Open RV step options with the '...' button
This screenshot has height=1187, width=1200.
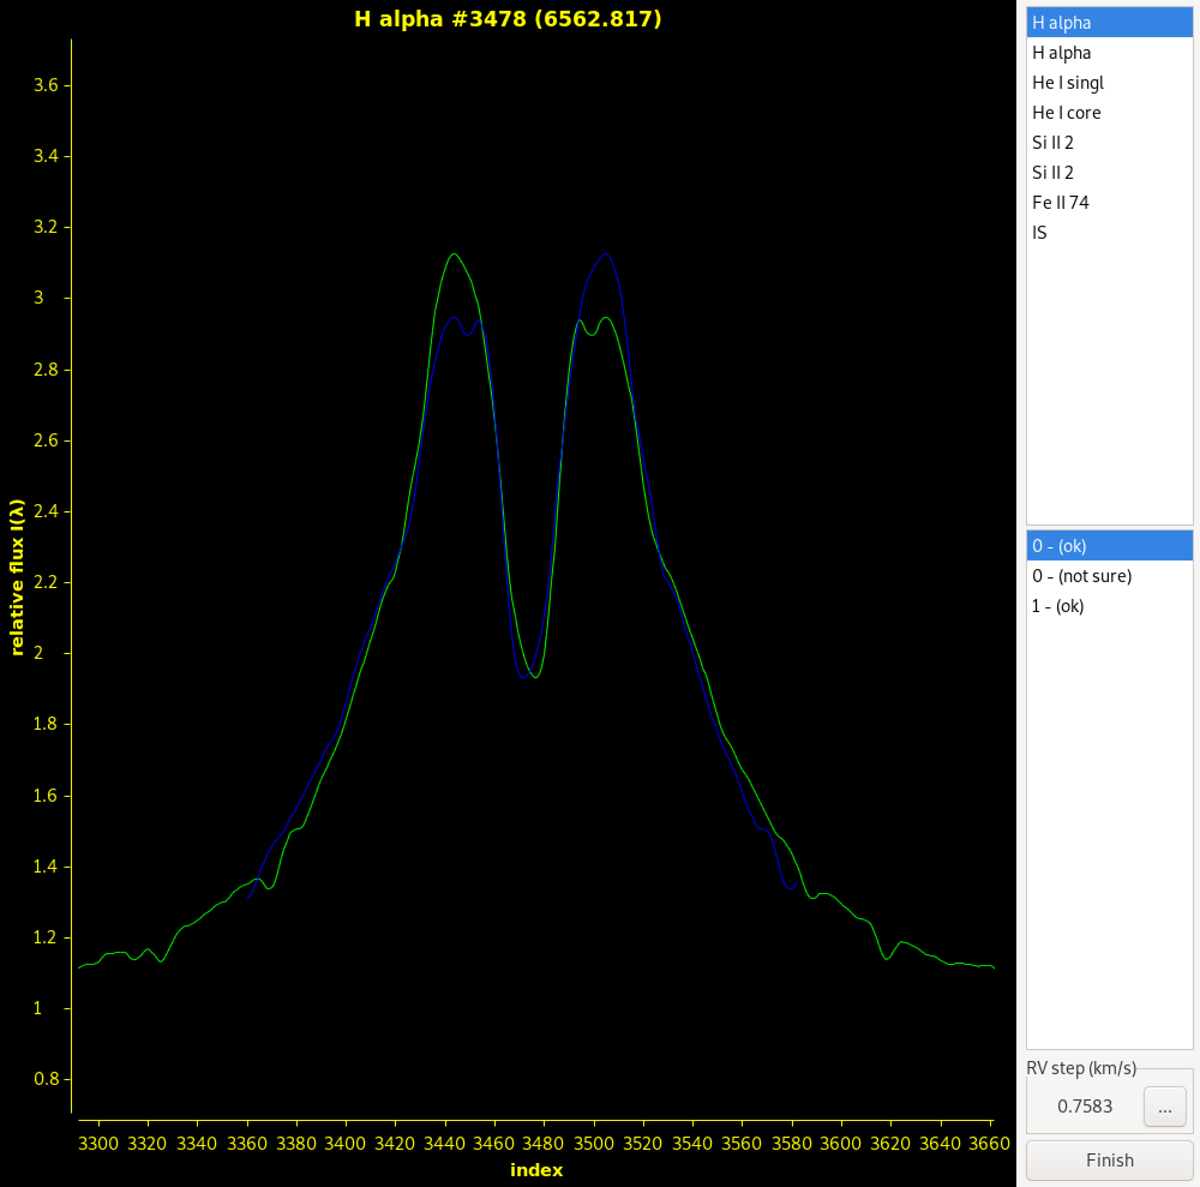(x=1164, y=1107)
